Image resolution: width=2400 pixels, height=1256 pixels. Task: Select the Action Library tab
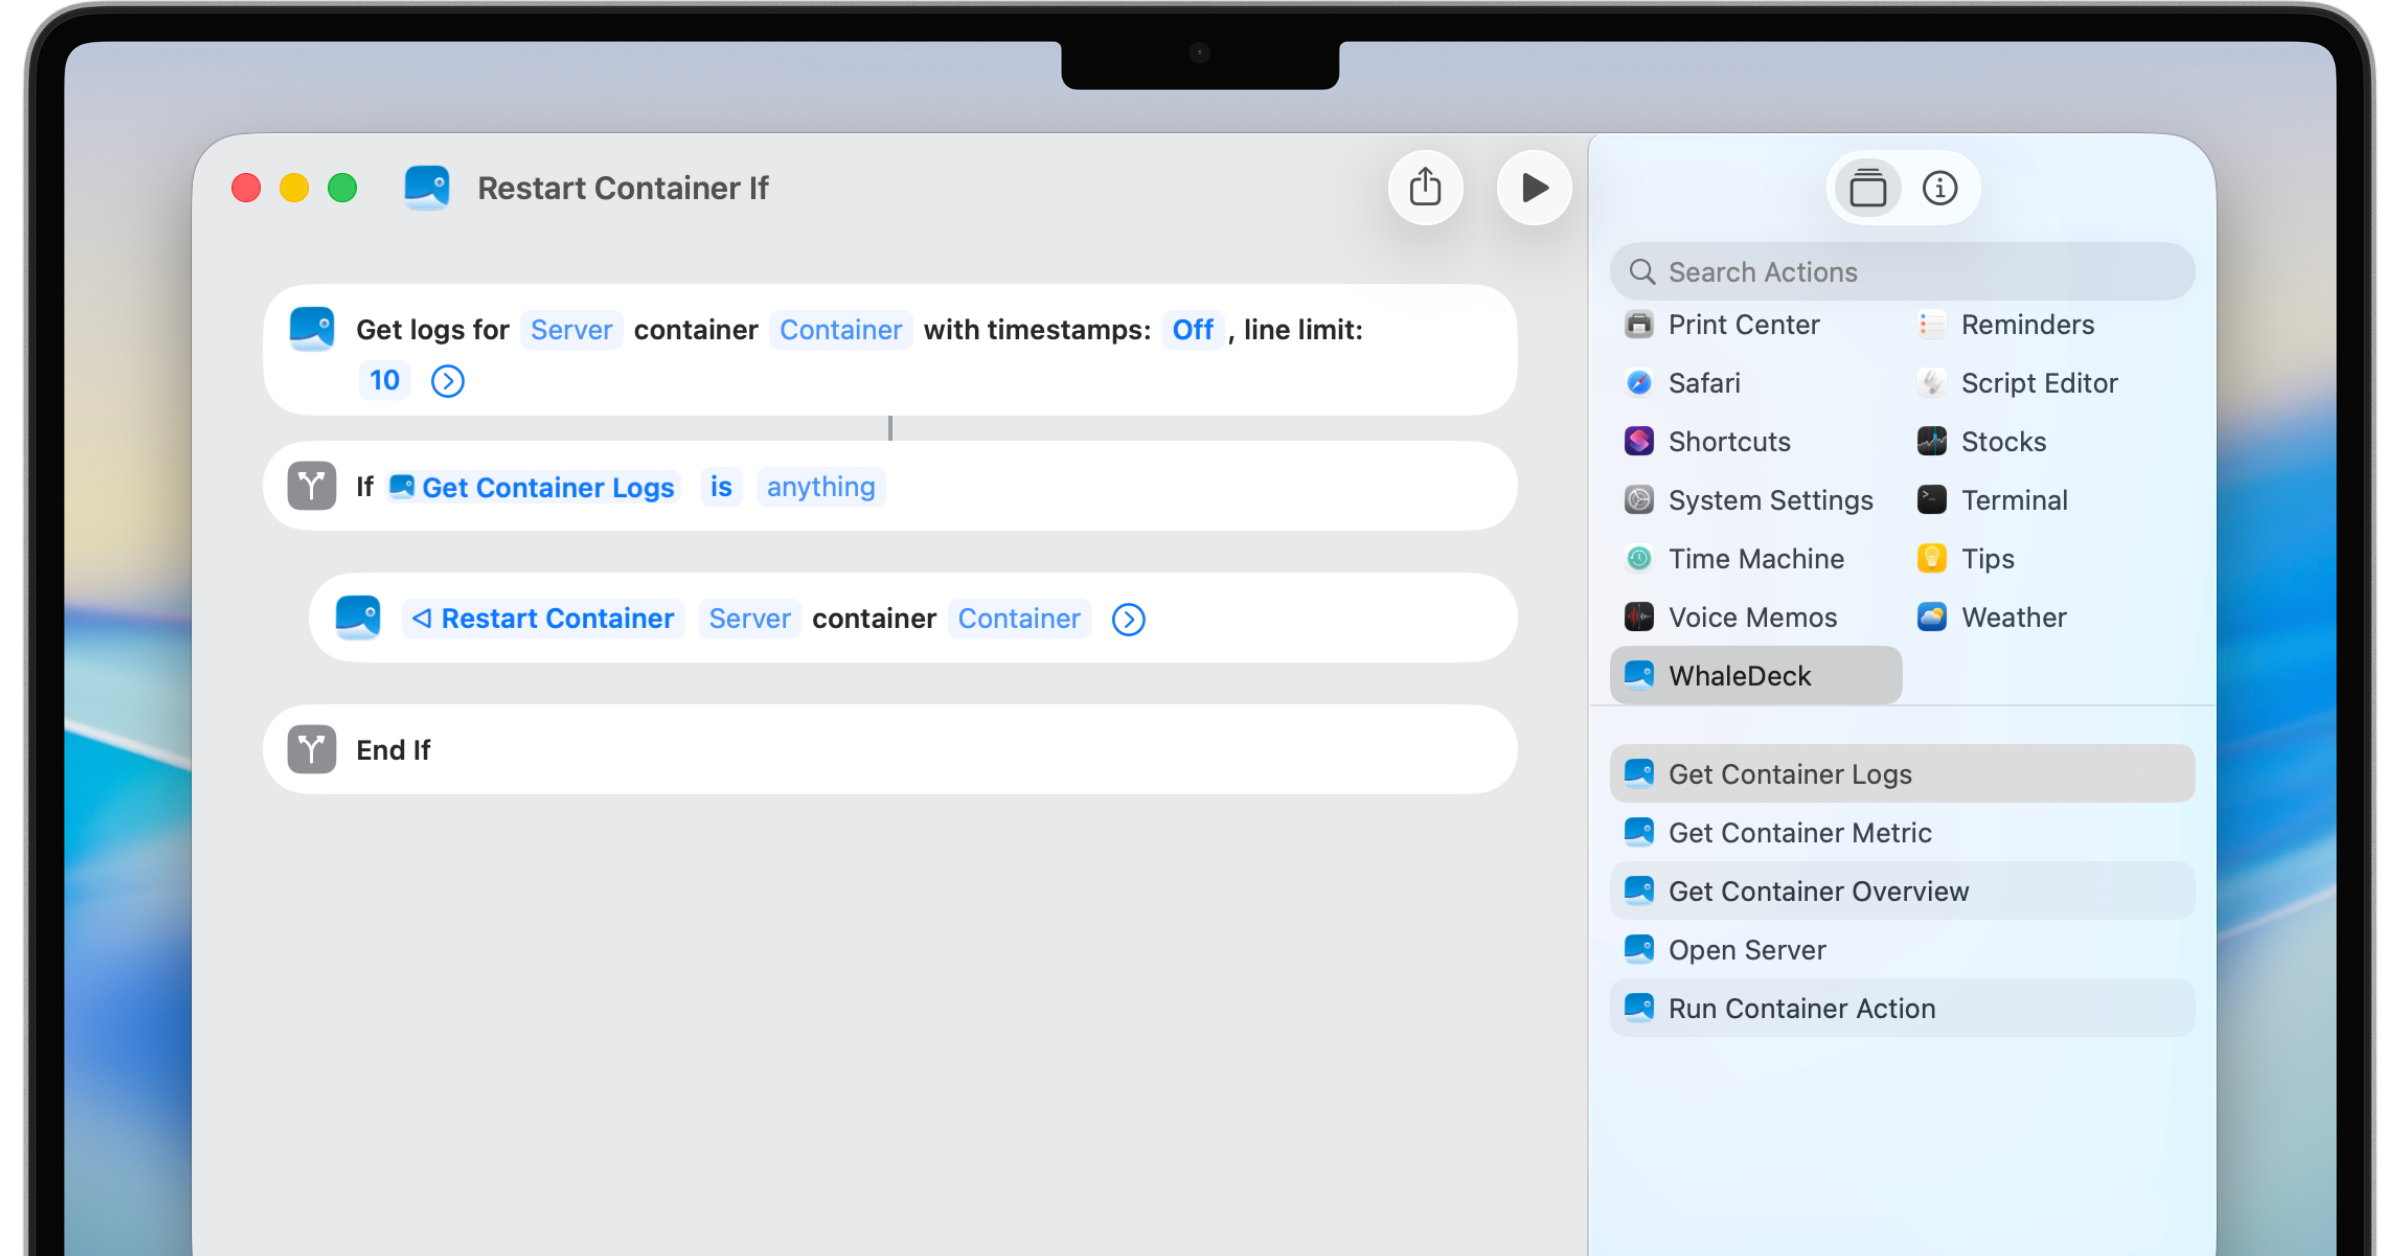coord(1867,187)
